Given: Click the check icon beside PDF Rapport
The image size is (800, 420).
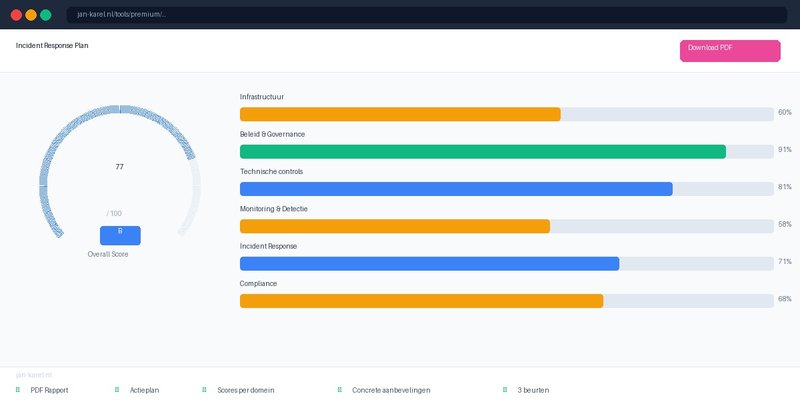Looking at the screenshot, I should pos(18,390).
